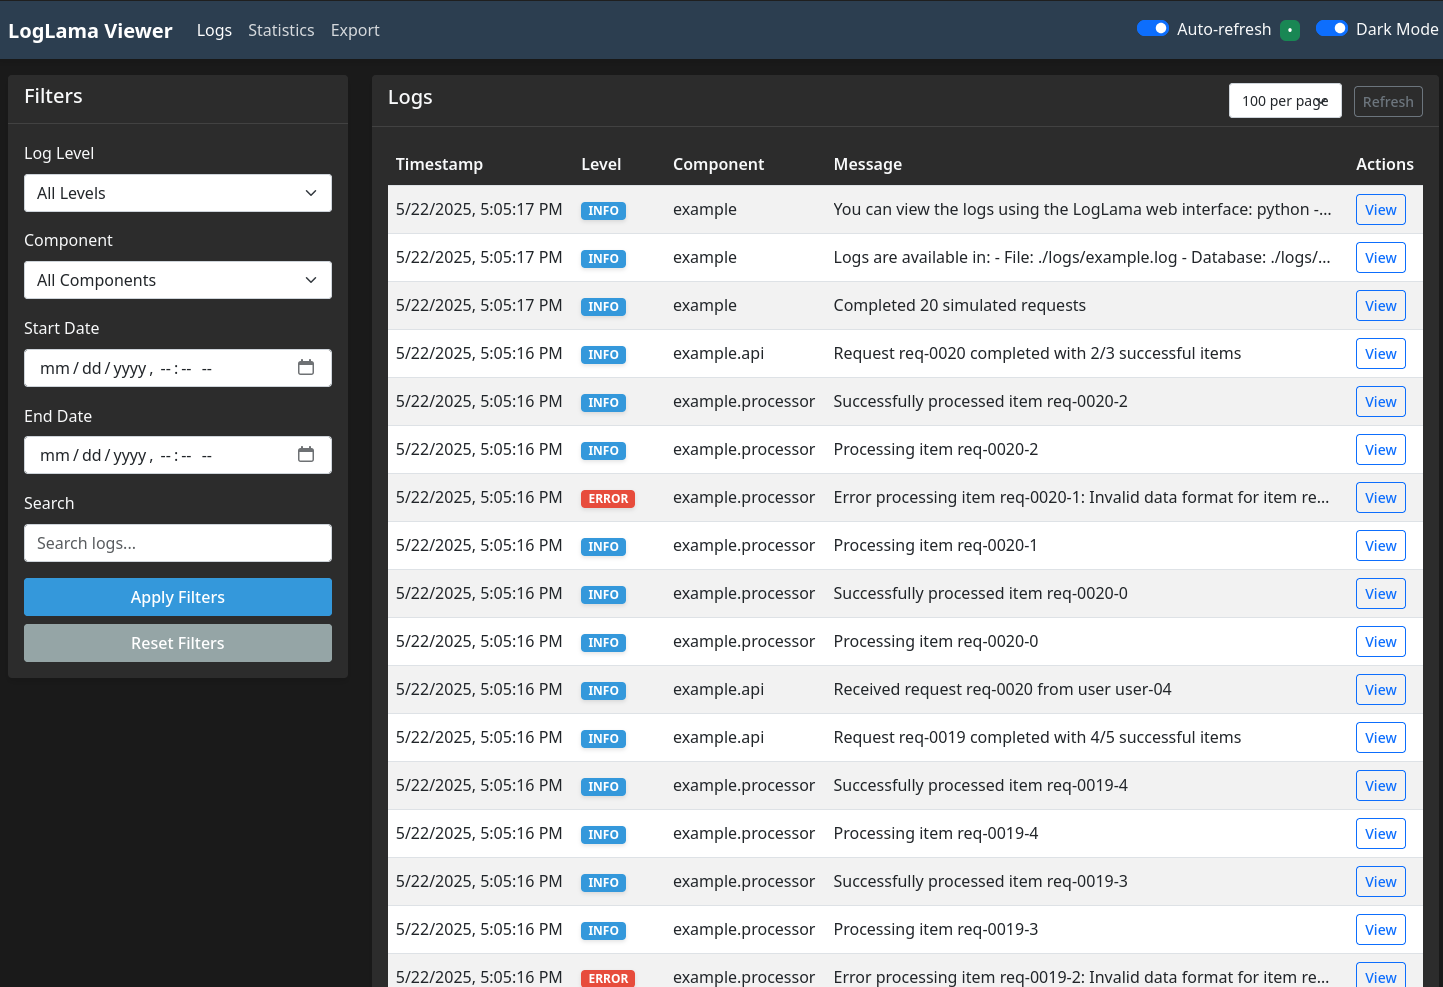The height and width of the screenshot is (987, 1443).
Task: View 'Processing item req-0020-2' log entry
Action: coord(1381,450)
